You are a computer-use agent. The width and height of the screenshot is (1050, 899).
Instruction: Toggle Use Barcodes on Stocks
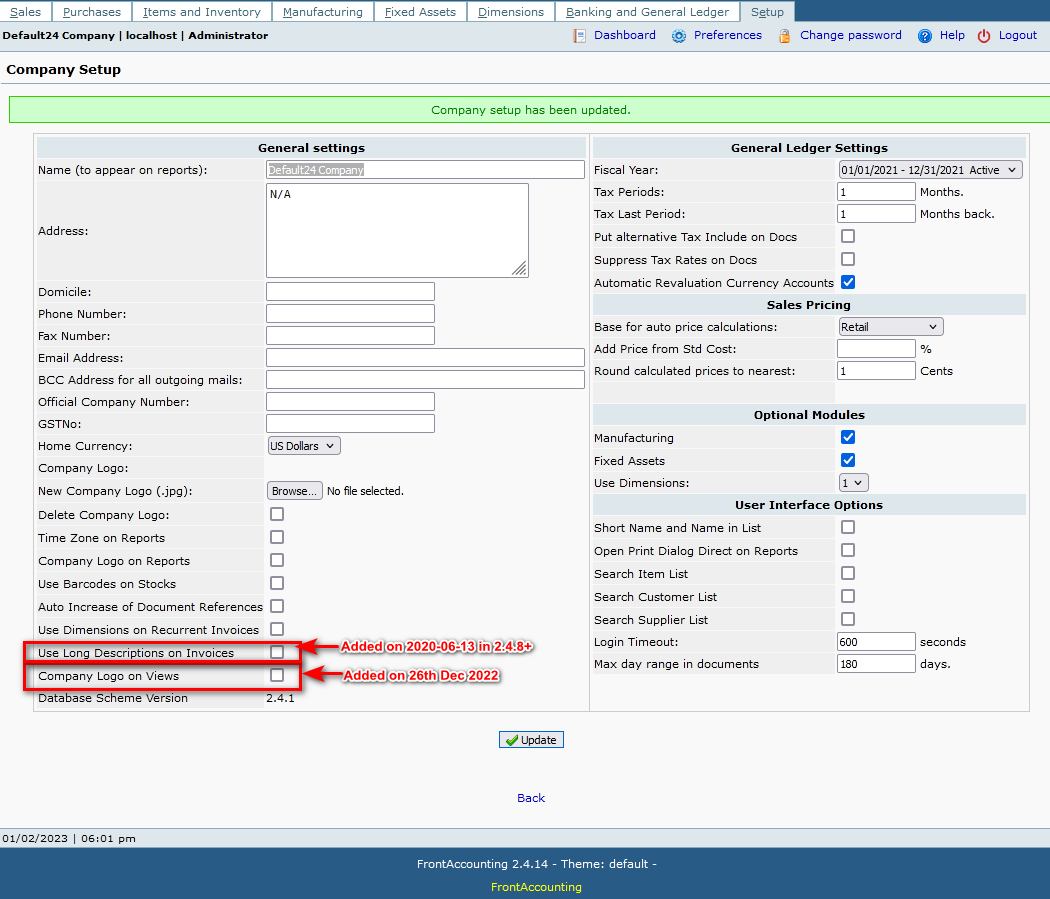click(x=277, y=583)
